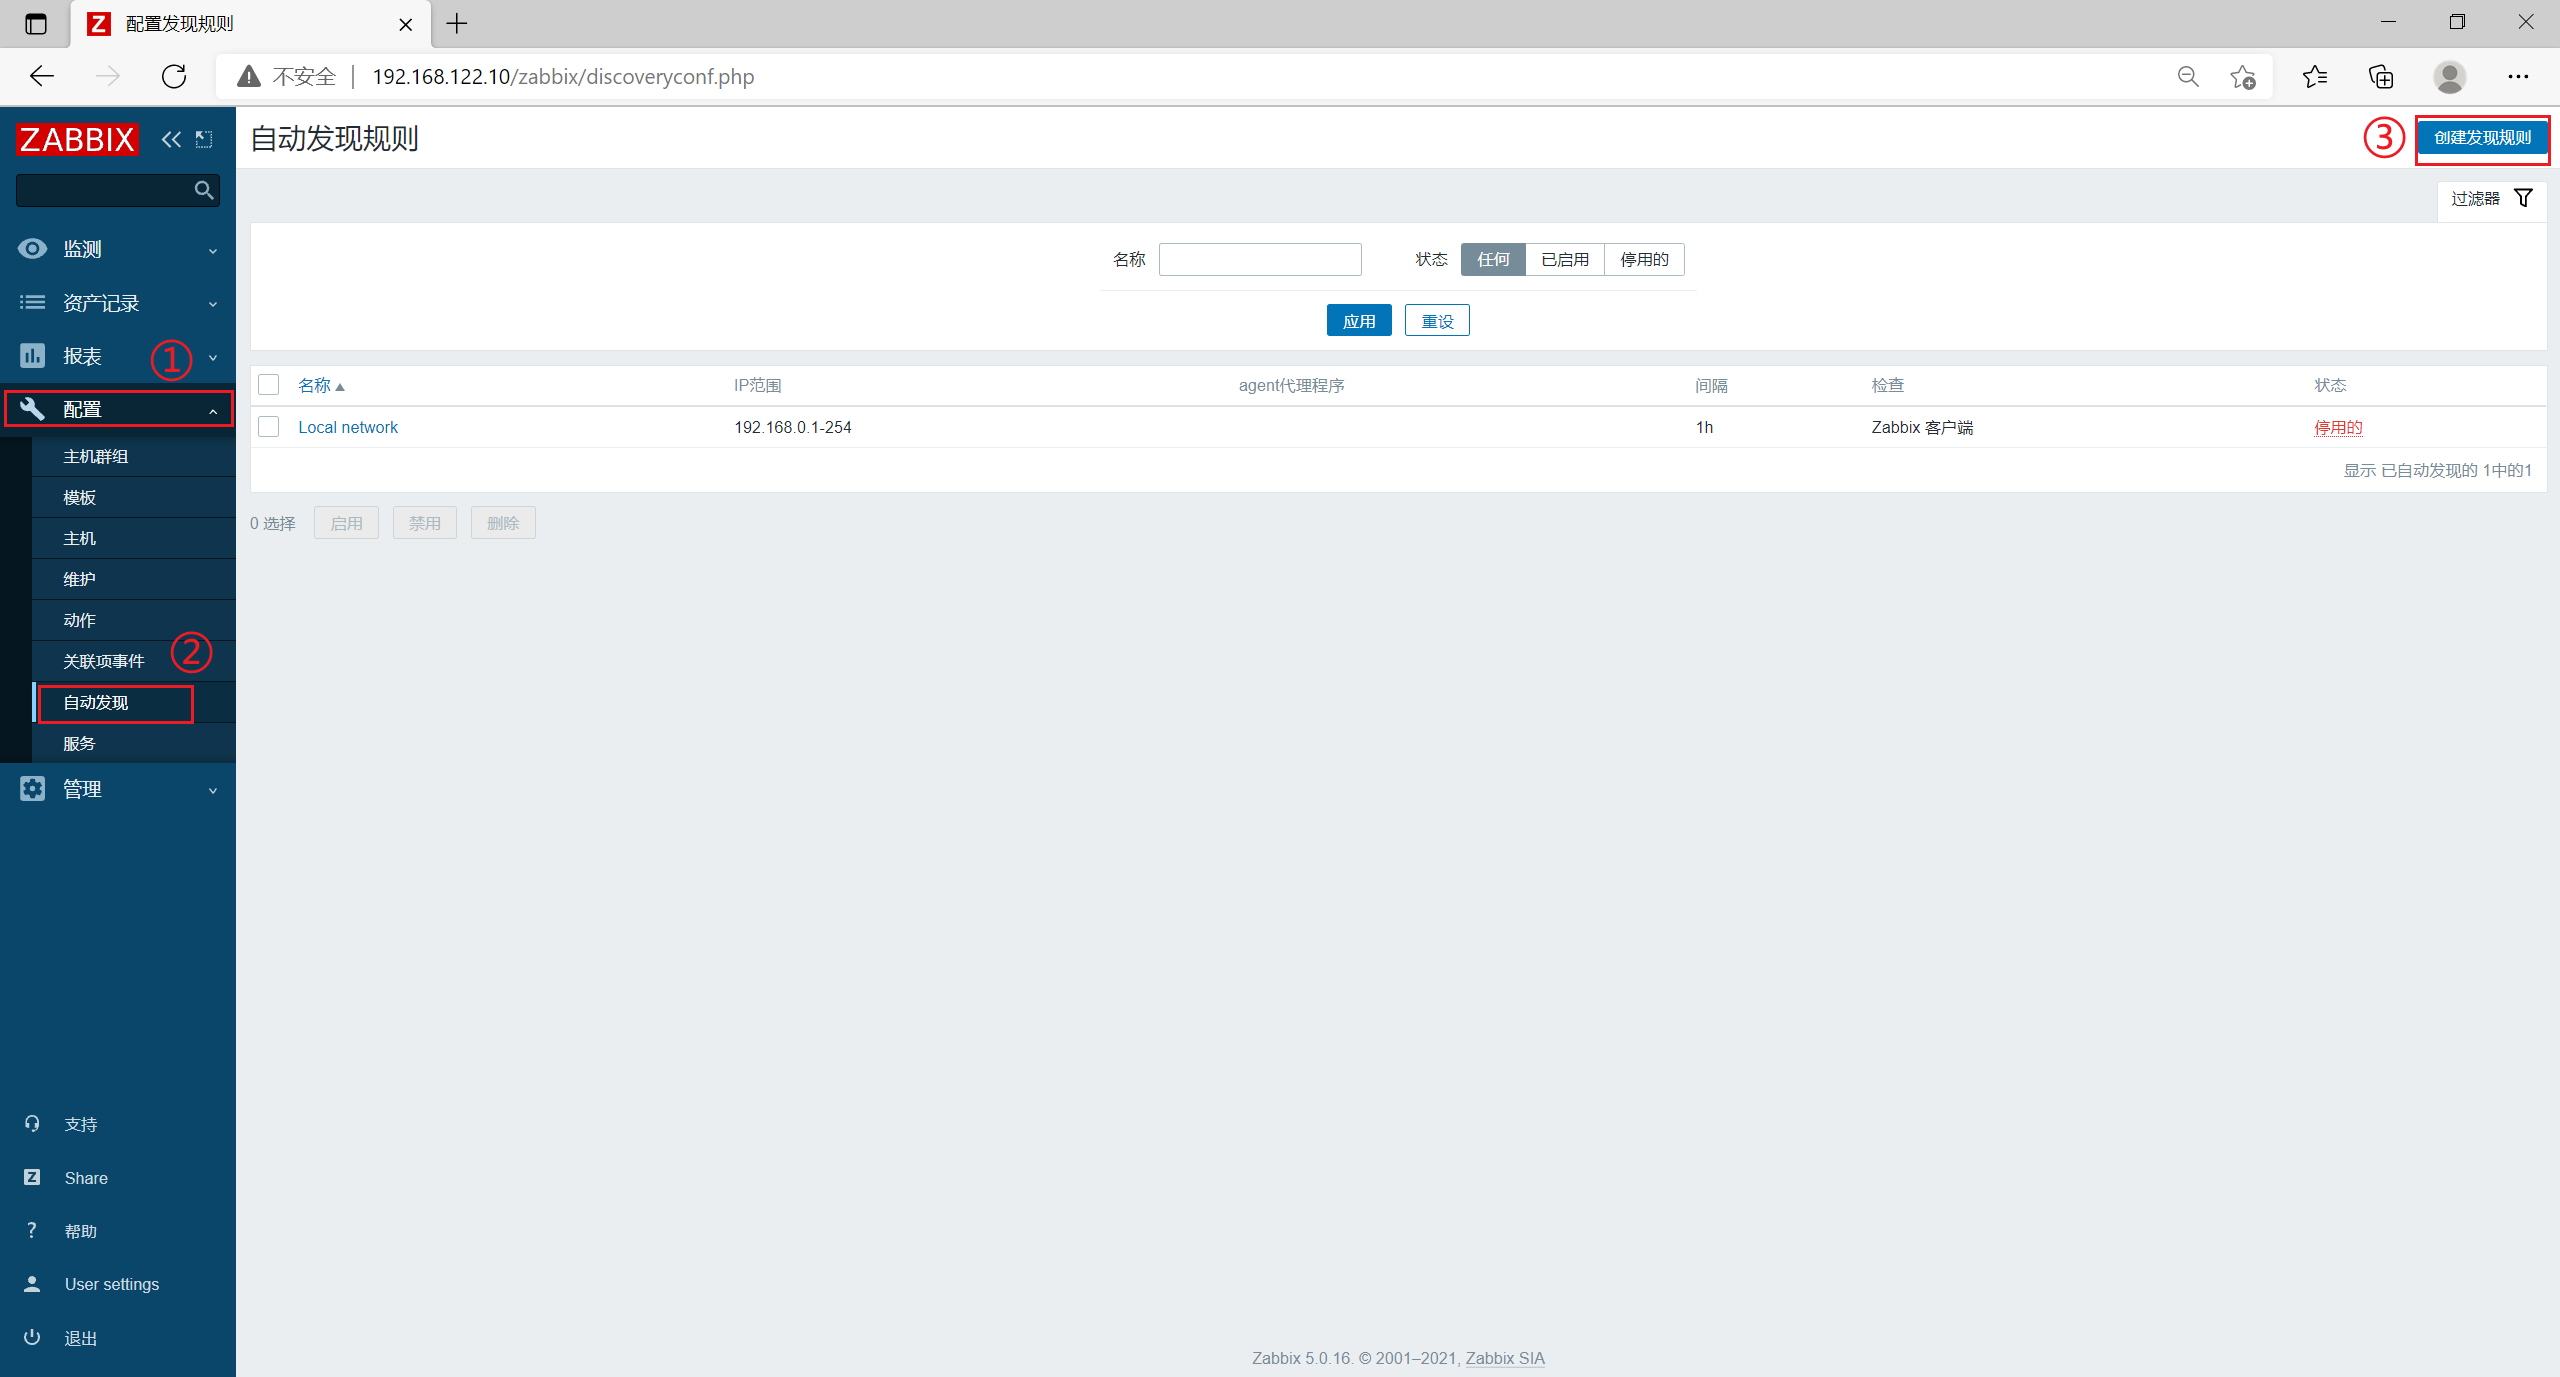2560x1377 pixels.
Task: Select the 停用的 status filter option
Action: tap(1644, 259)
